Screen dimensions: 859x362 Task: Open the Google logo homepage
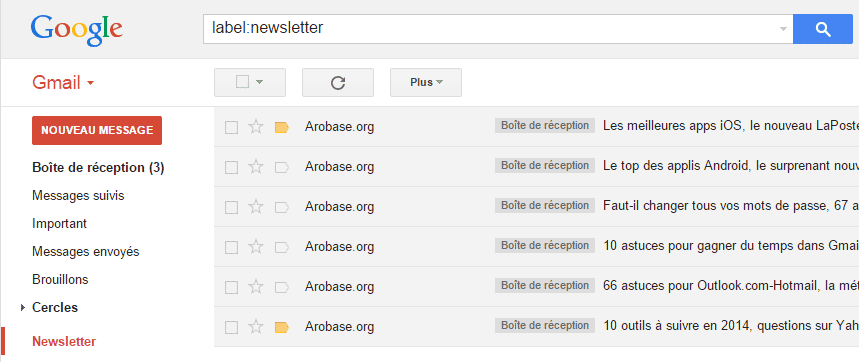point(77,30)
